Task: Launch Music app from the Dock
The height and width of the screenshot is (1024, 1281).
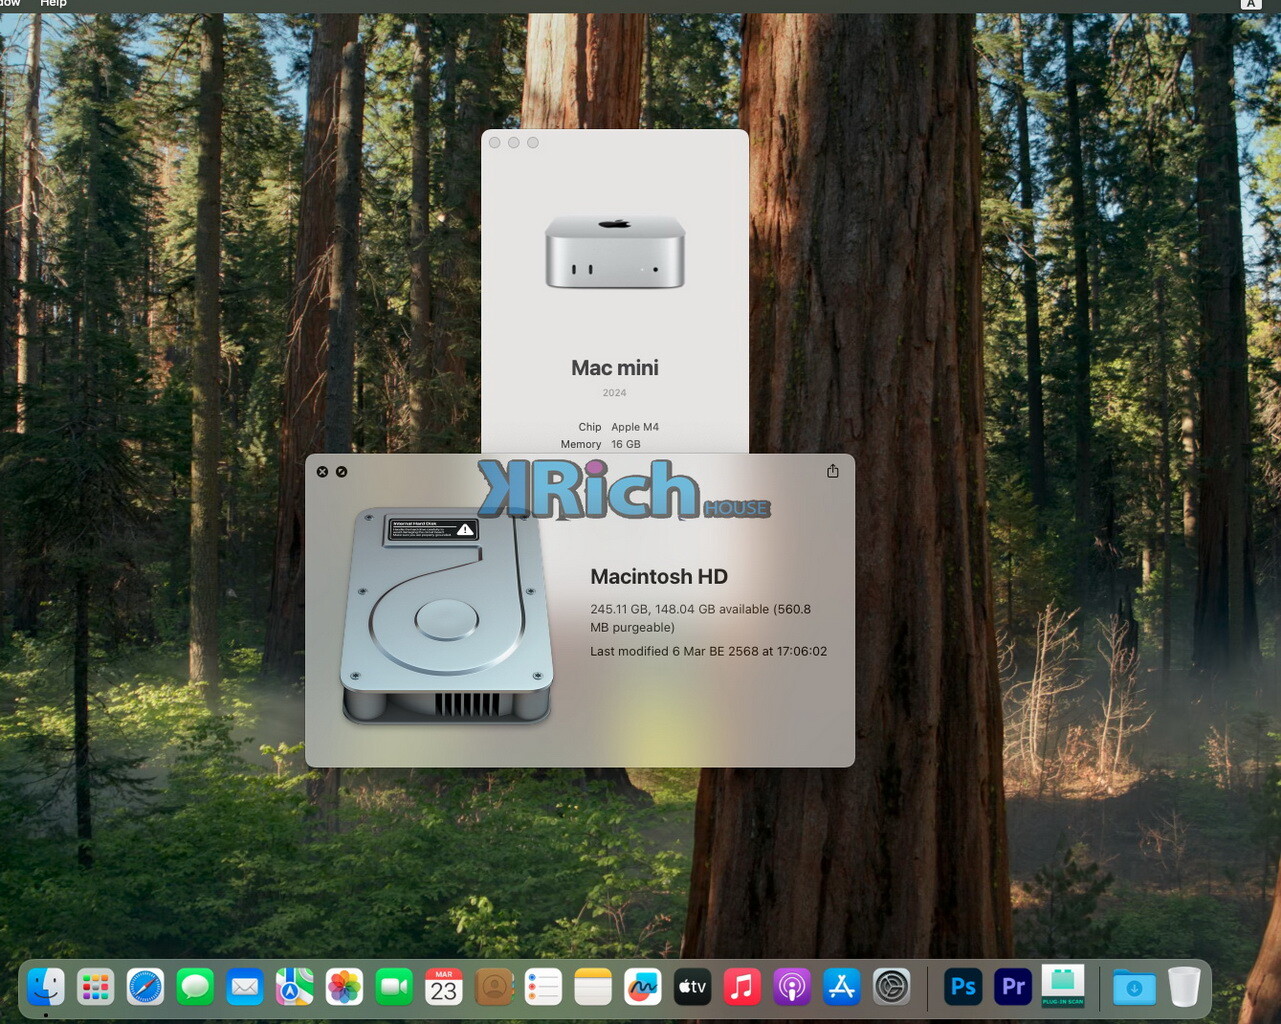Action: (742, 987)
